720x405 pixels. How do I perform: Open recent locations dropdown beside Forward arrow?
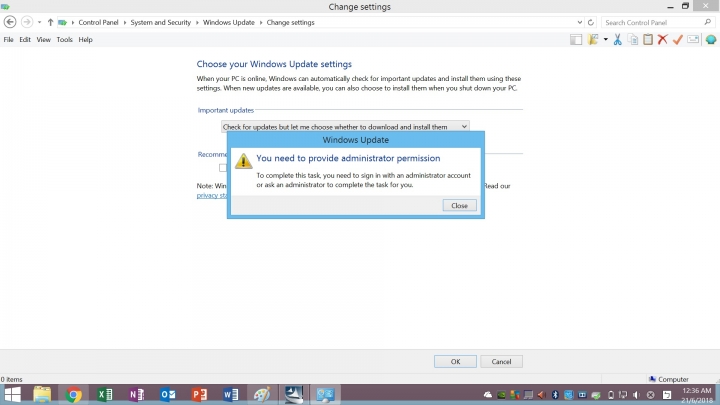[39, 22]
